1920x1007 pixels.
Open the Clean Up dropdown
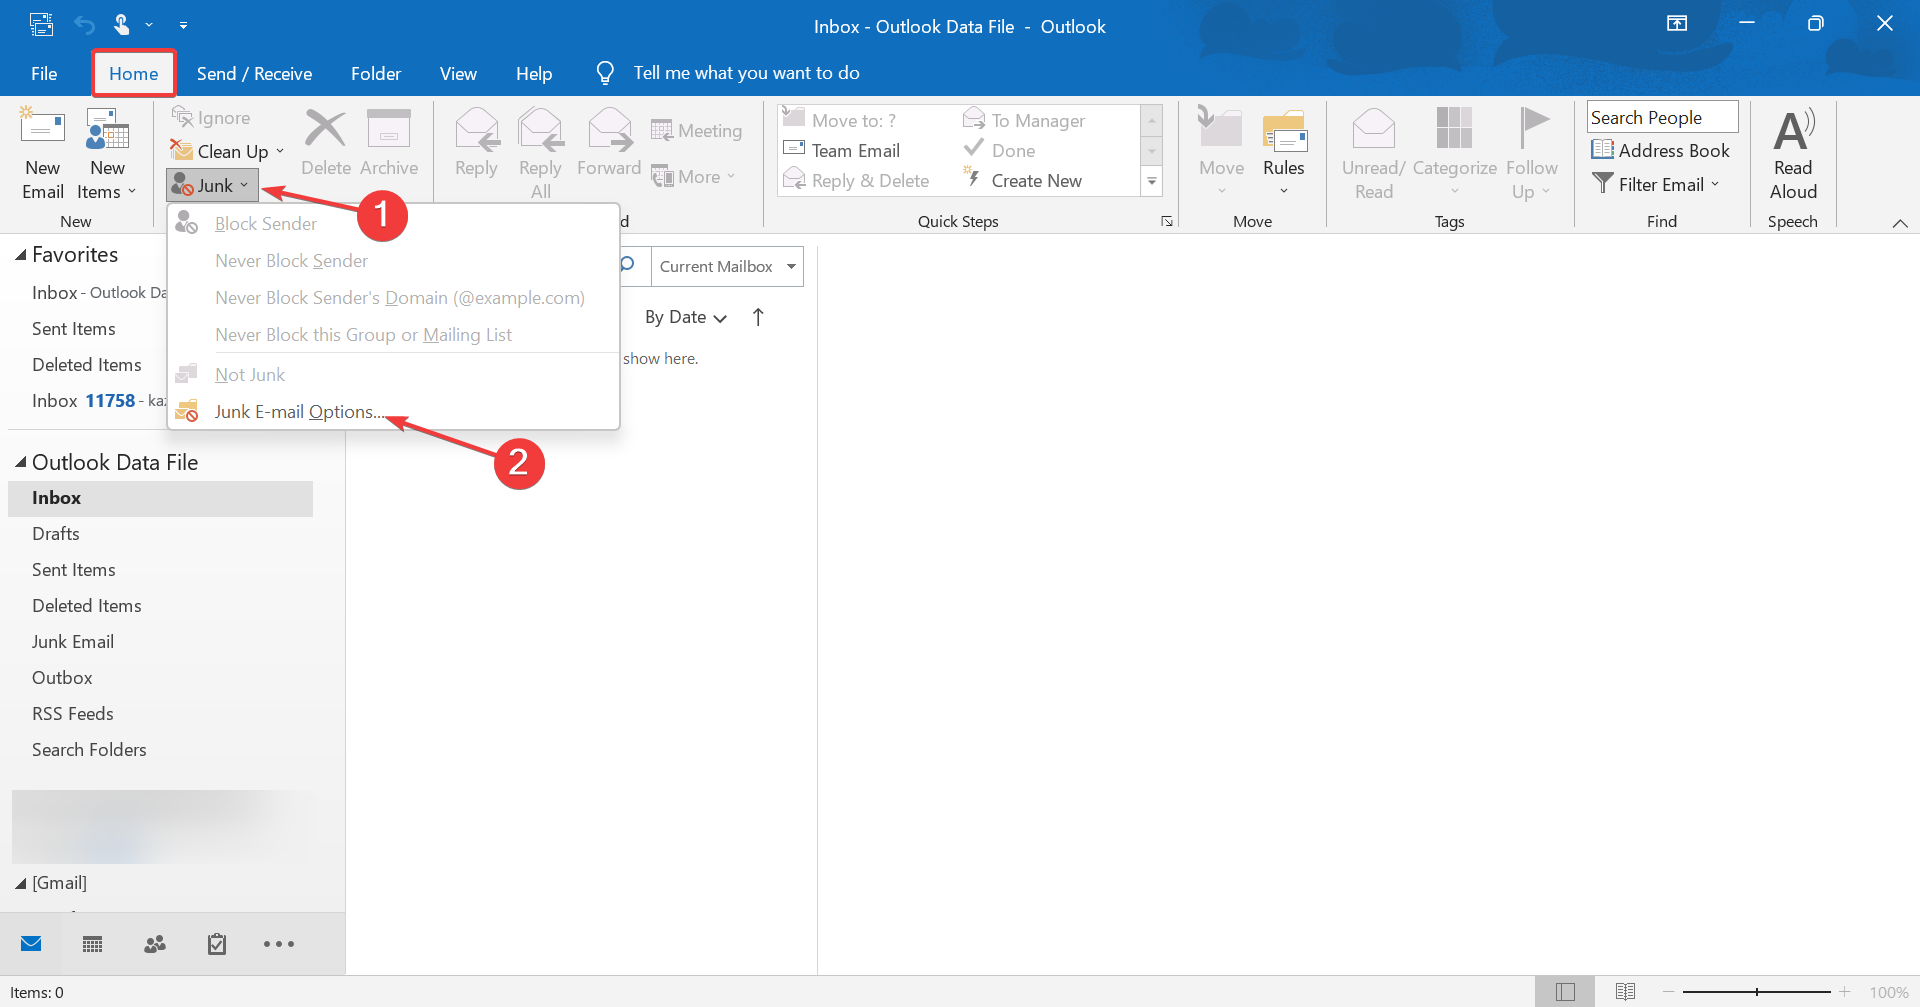coord(228,151)
